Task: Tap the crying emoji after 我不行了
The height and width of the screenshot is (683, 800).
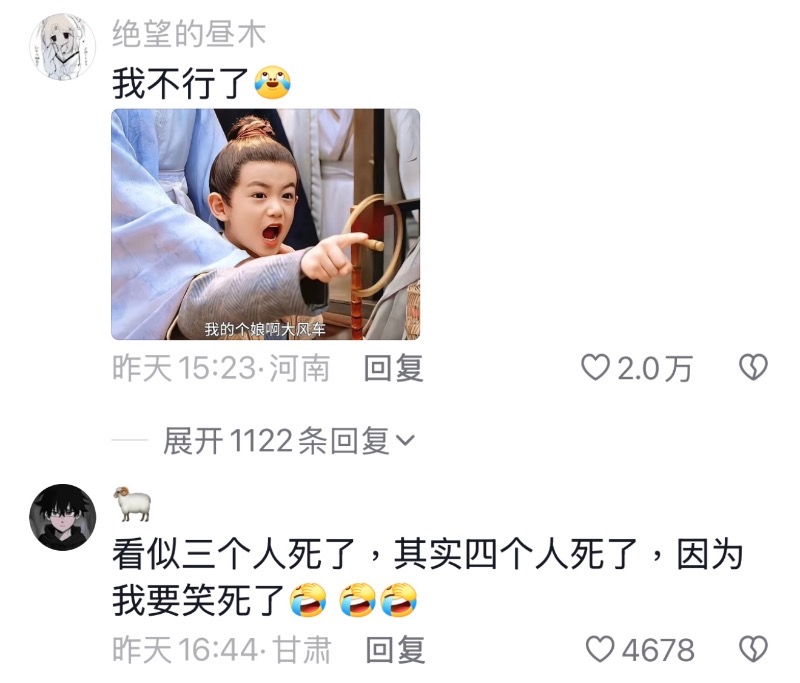Action: [273, 83]
